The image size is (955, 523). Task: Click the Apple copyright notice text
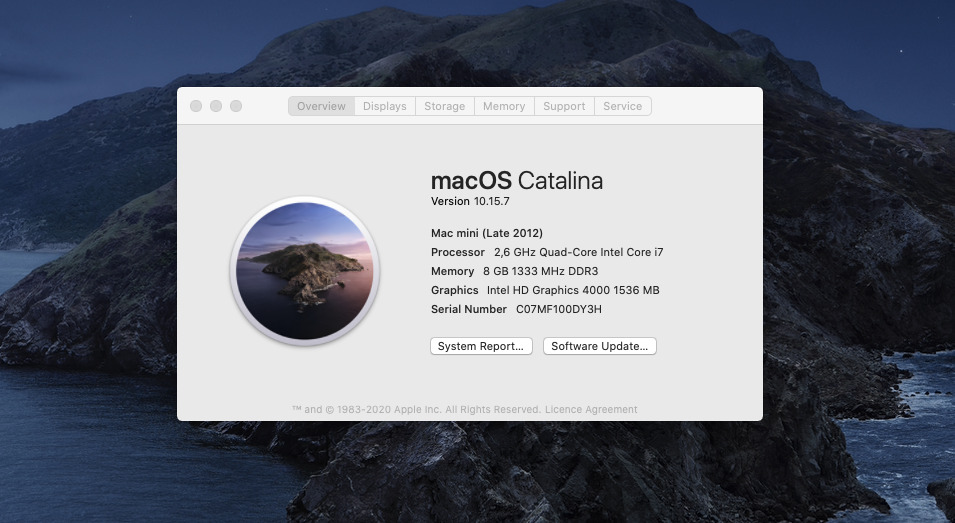point(417,409)
